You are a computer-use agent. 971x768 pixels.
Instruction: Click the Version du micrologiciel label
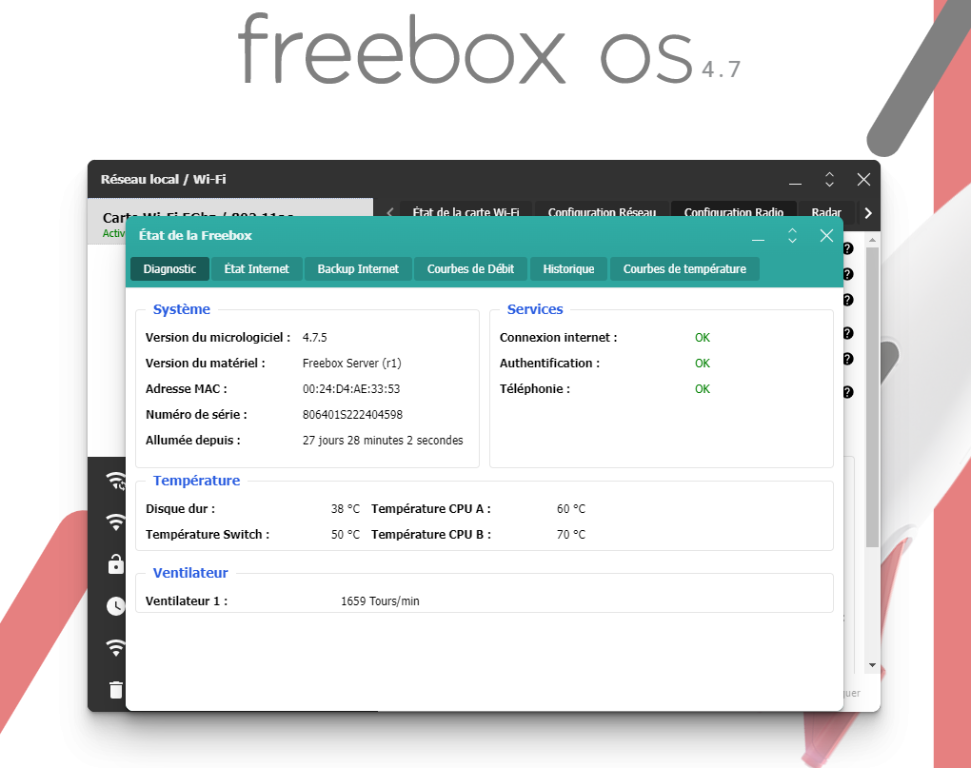(218, 338)
